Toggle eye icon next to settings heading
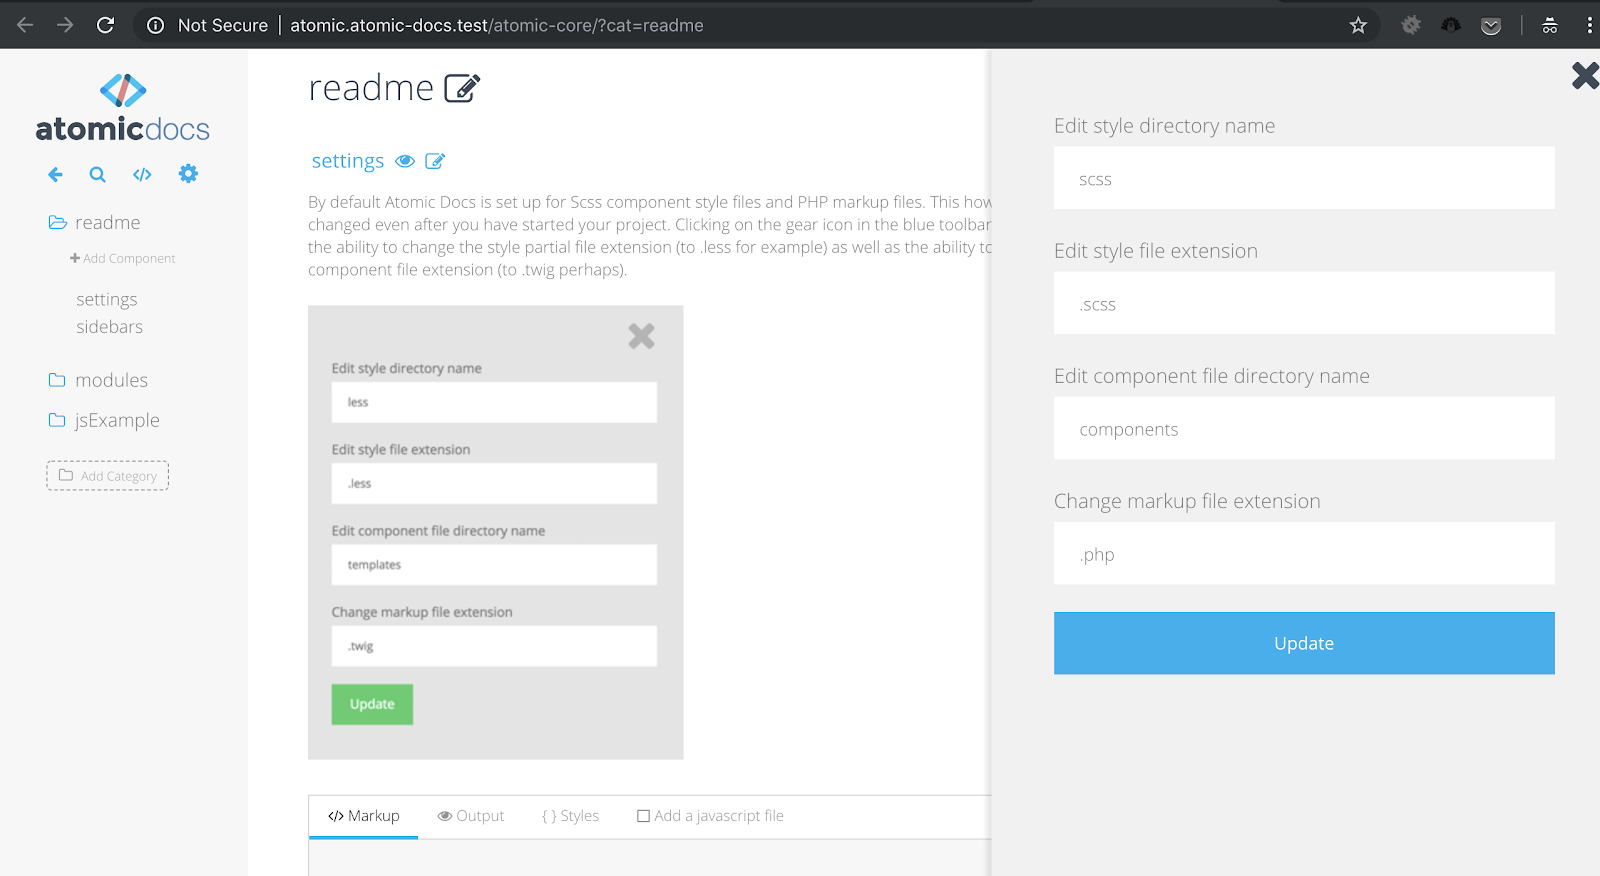1600x876 pixels. [405, 161]
